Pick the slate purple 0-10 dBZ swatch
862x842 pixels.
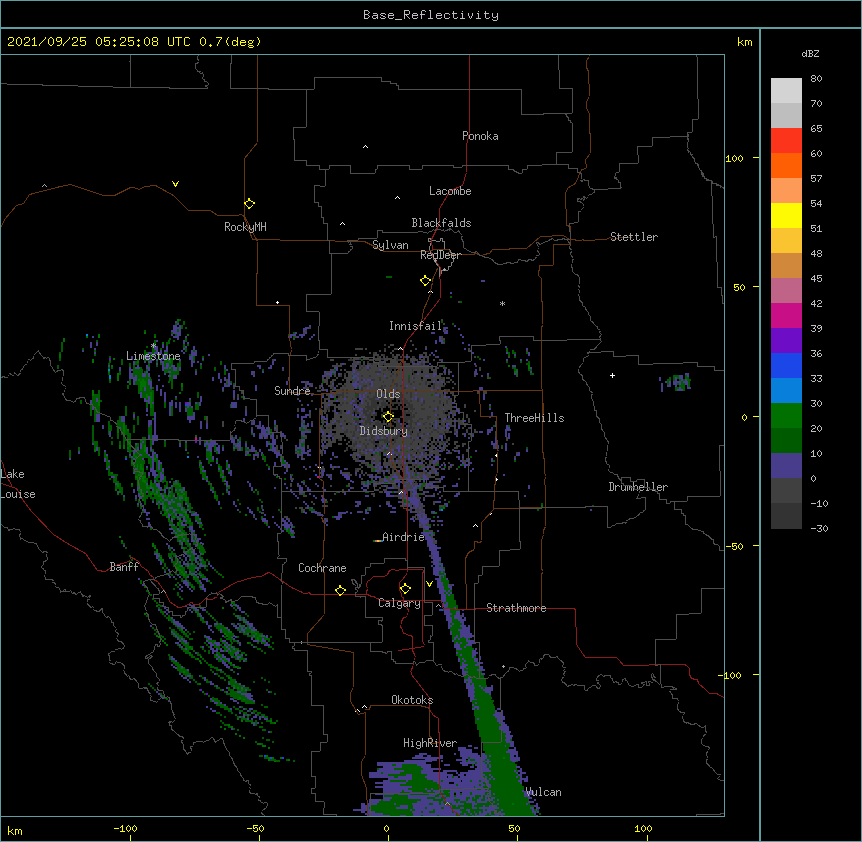(786, 466)
